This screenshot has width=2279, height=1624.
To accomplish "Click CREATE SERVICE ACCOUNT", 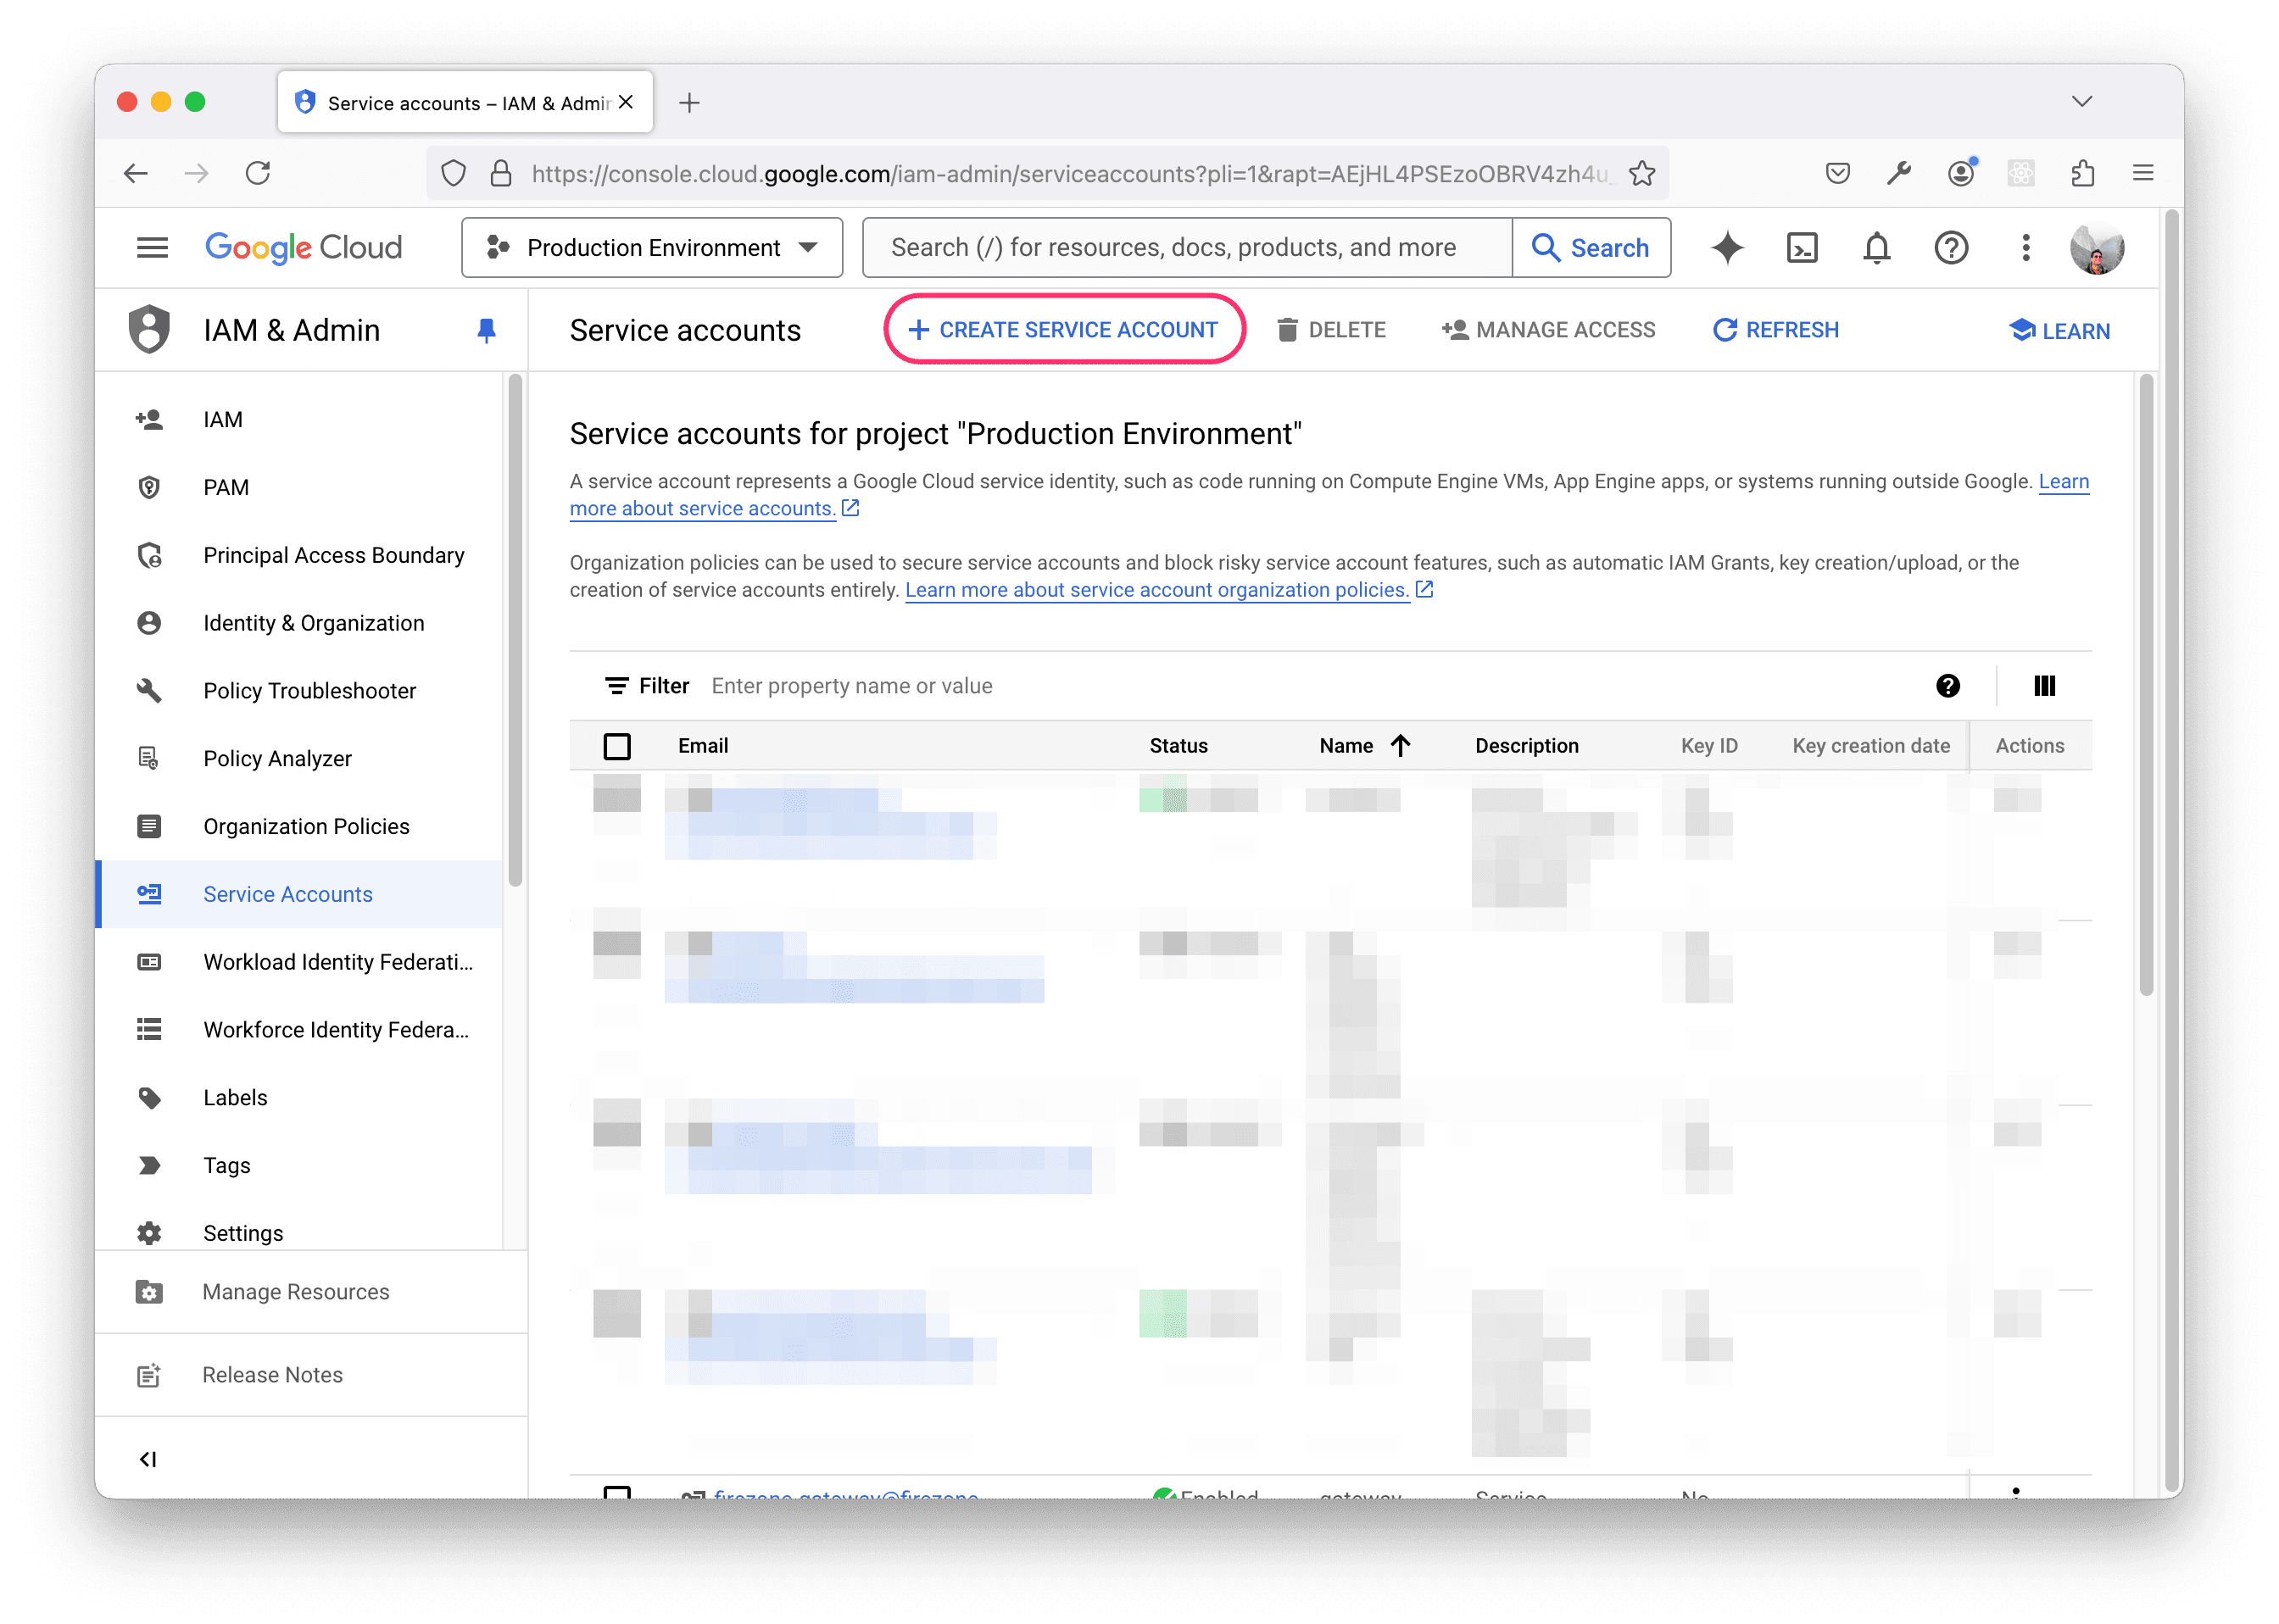I will (x=1063, y=329).
